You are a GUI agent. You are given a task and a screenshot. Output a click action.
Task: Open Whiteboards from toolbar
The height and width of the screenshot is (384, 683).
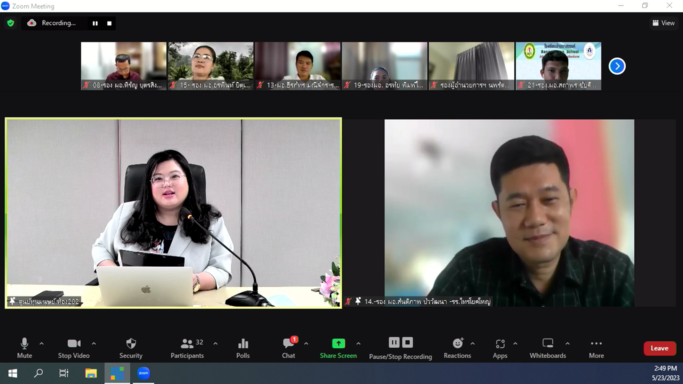(548, 348)
